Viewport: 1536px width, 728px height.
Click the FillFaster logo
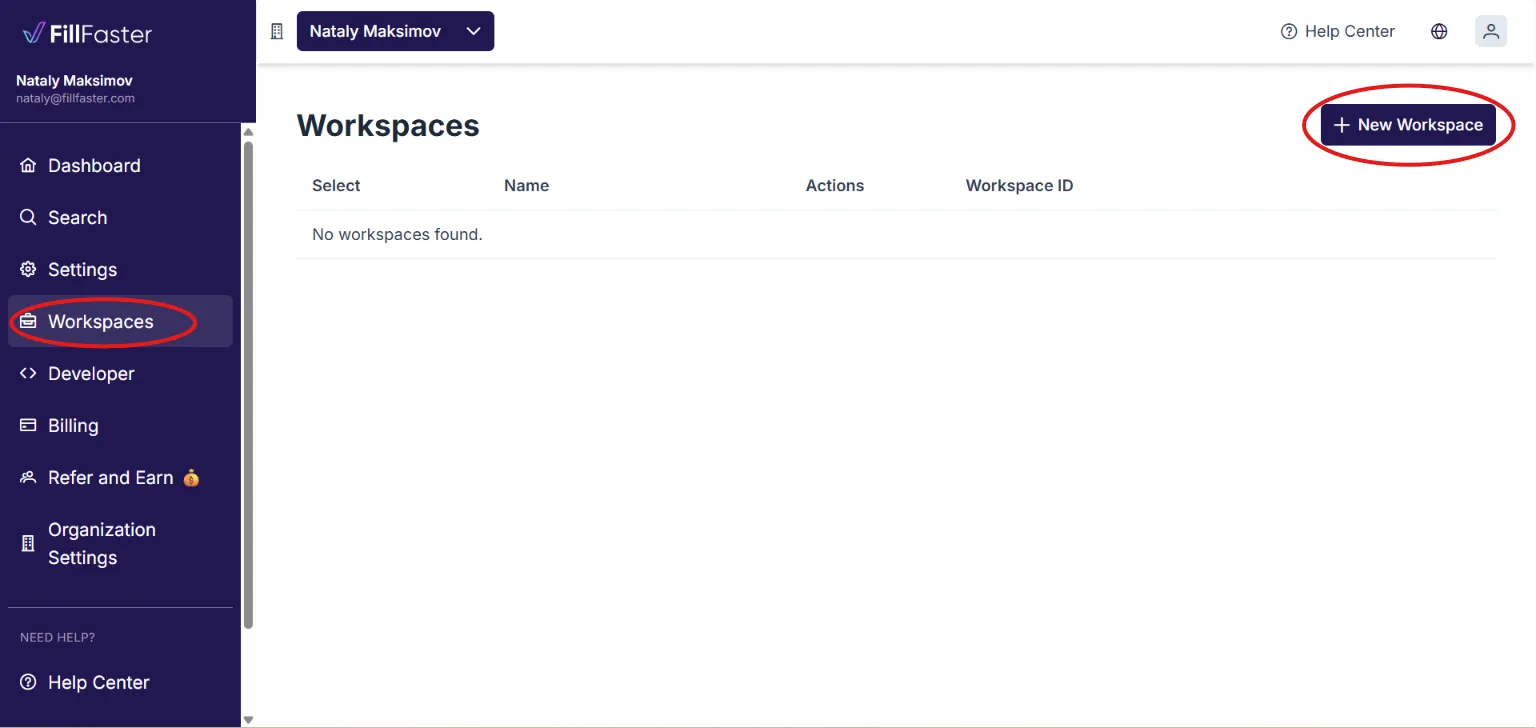pyautogui.click(x=87, y=34)
